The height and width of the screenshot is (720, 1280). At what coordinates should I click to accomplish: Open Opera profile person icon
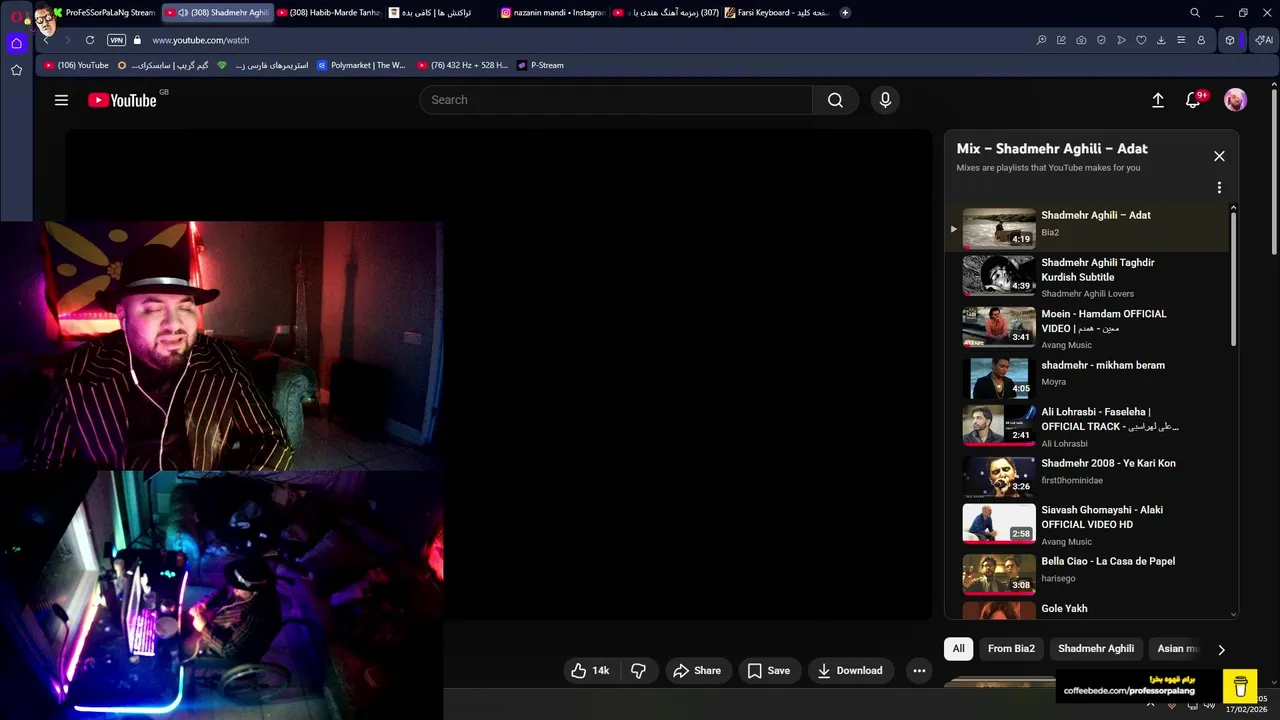[x=1201, y=40]
